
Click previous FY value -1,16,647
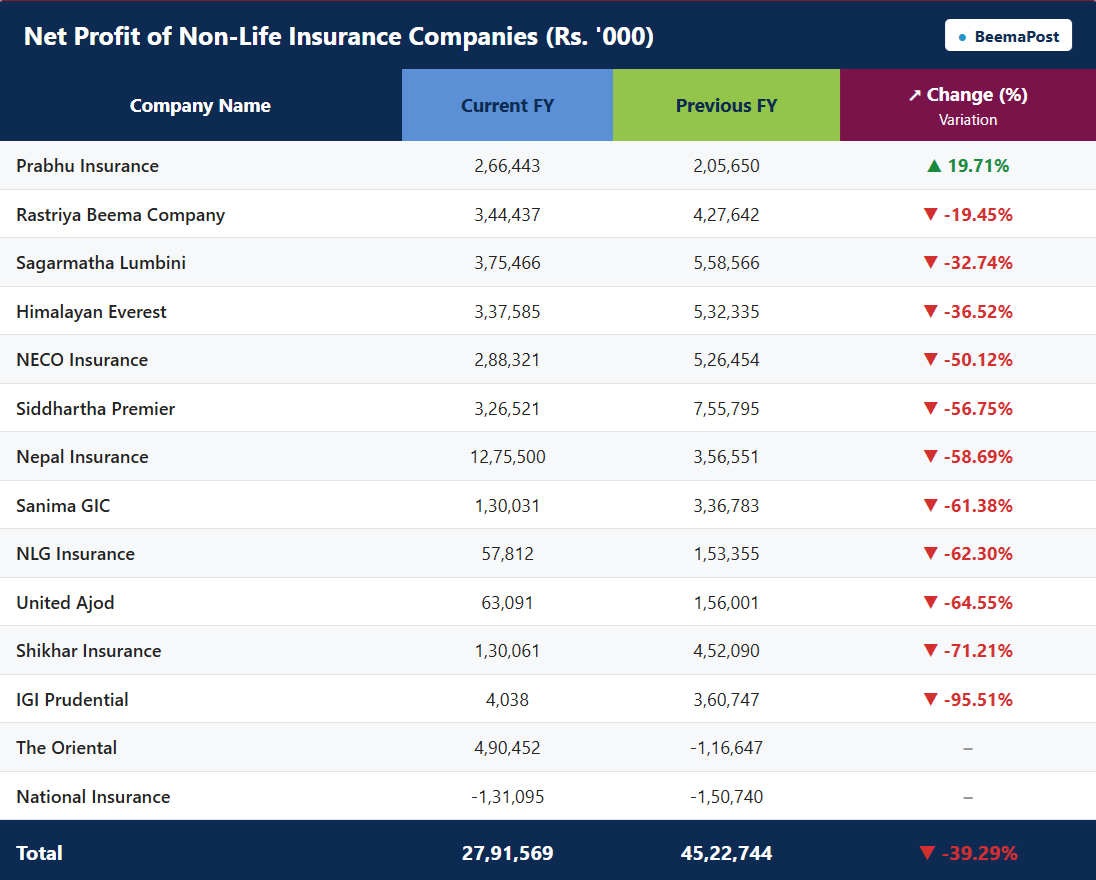(x=726, y=748)
